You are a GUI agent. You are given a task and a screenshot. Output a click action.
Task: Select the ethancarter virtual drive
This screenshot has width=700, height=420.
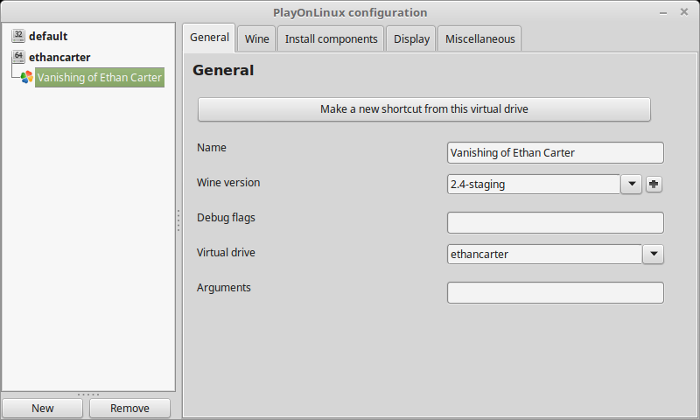(x=59, y=57)
